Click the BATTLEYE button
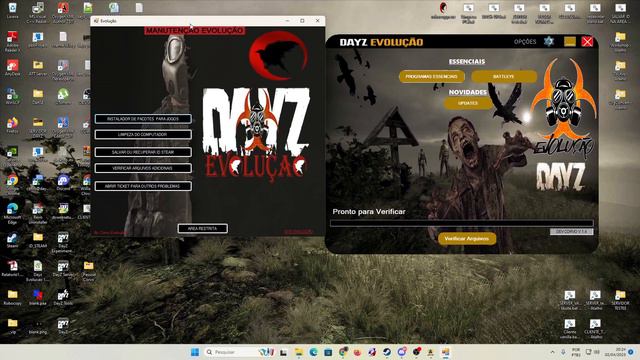This screenshot has width=640, height=360. pyautogui.click(x=504, y=76)
